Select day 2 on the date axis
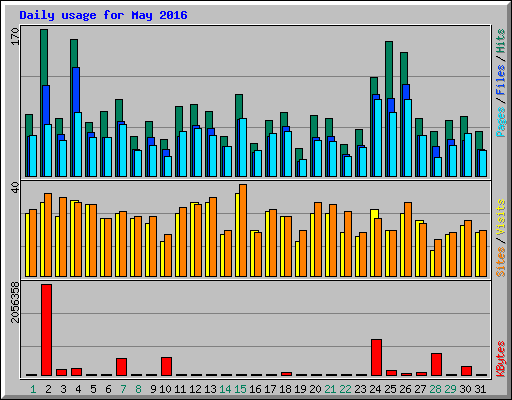This screenshot has width=512, height=400. click(48, 389)
